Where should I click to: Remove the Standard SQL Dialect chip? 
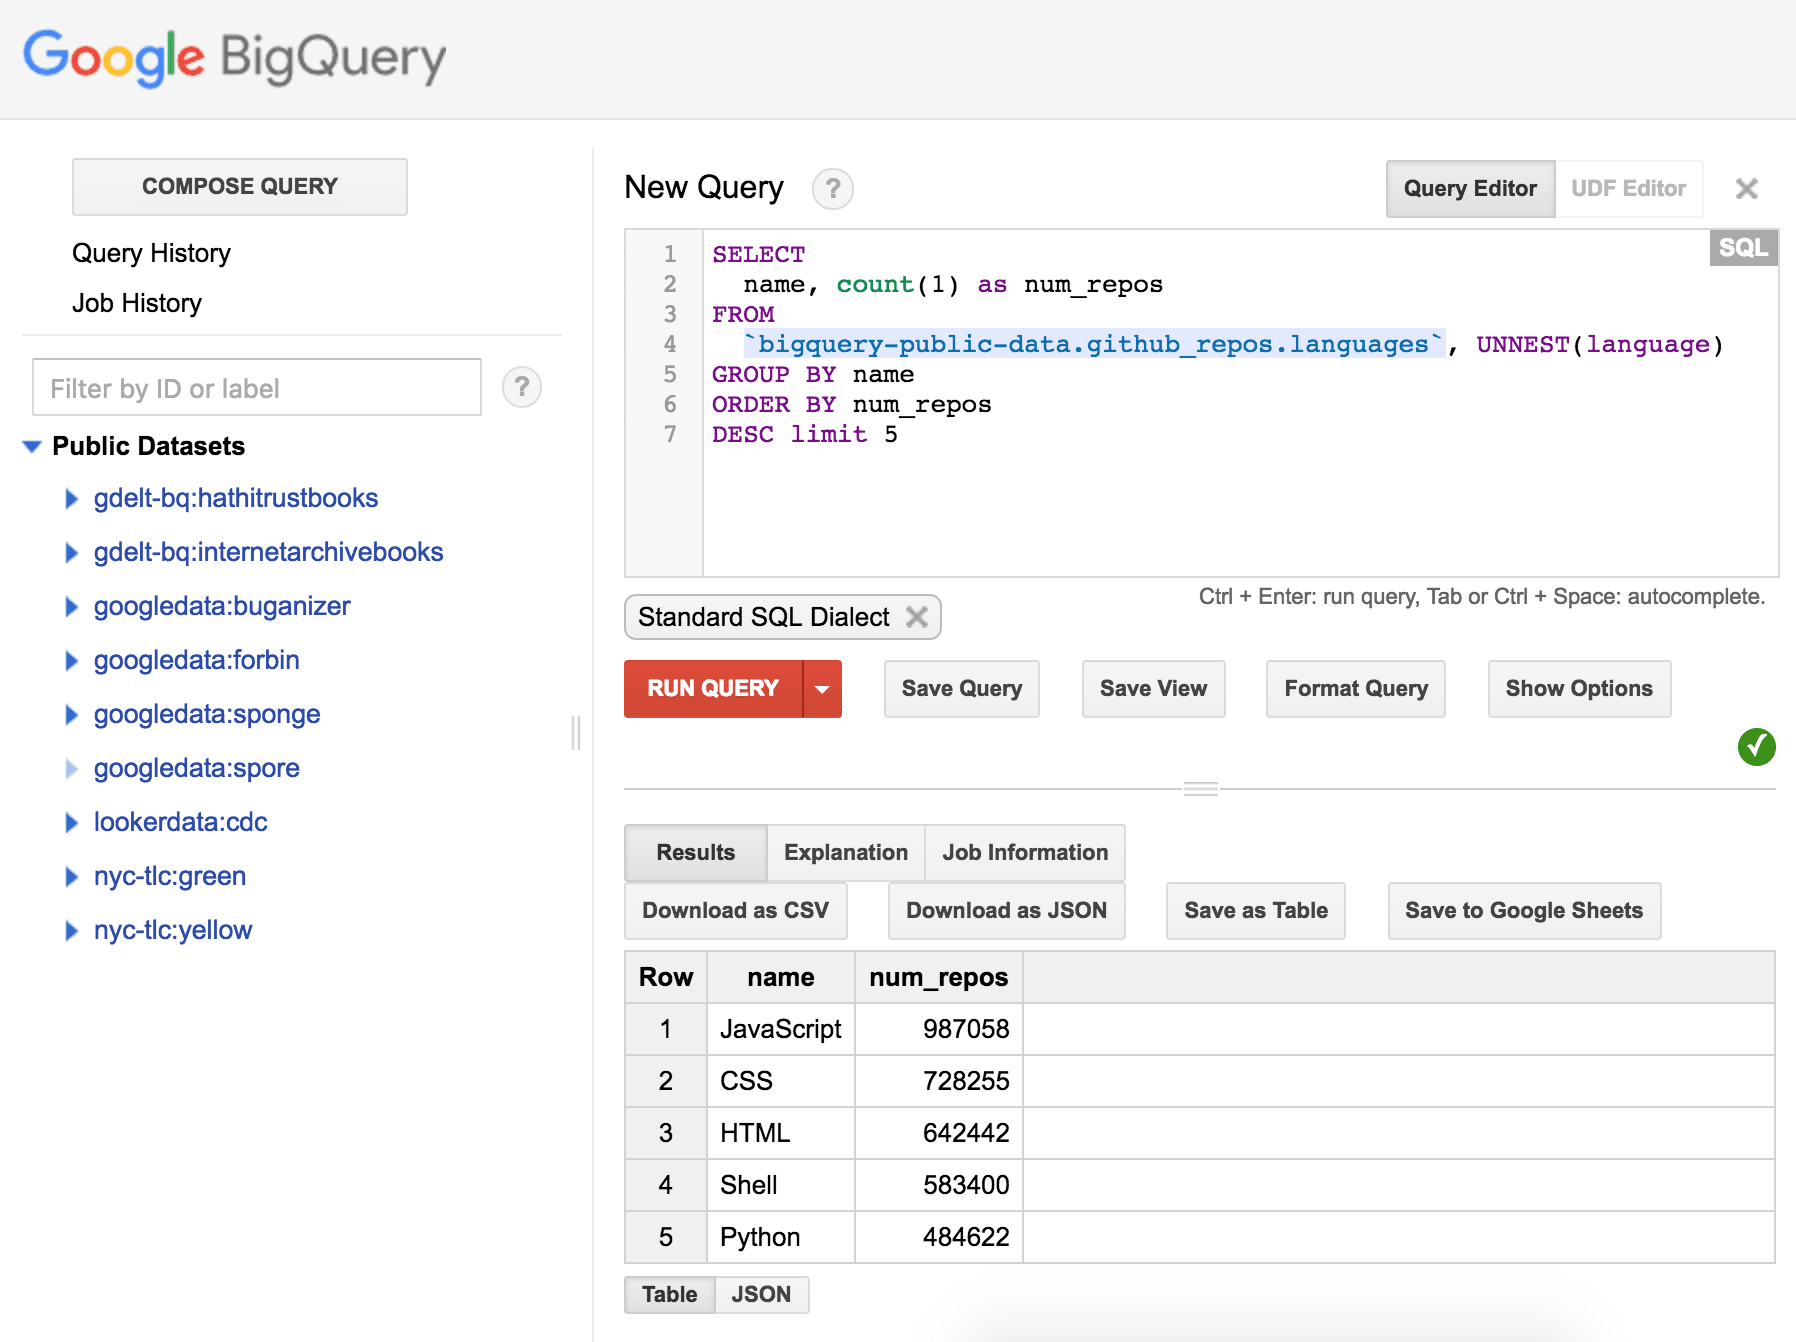(917, 617)
